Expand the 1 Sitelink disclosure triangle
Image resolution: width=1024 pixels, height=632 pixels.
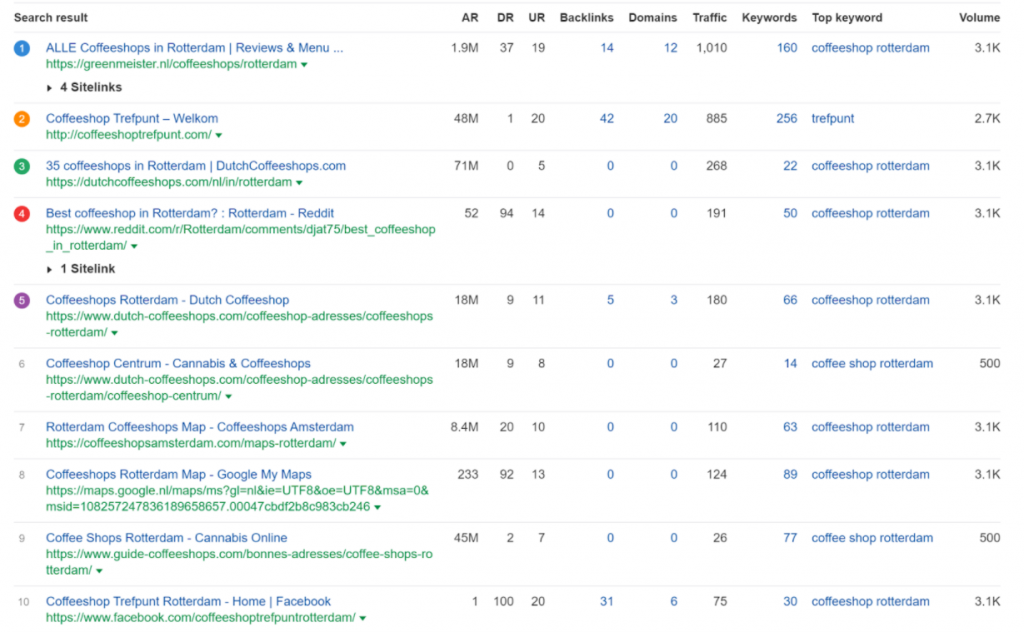pyautogui.click(x=49, y=269)
